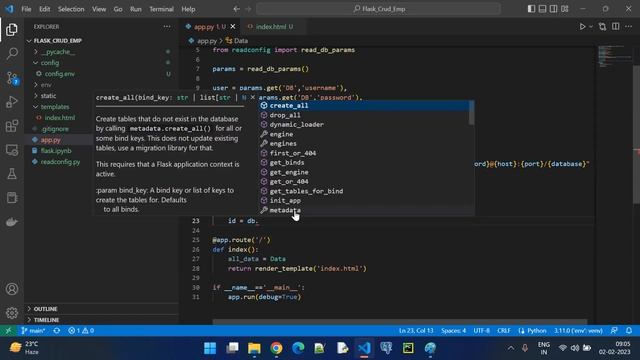Click the Flask_Crud_Emp command center search box
The width and height of the screenshot is (640, 360).
pyautogui.click(x=378, y=9)
